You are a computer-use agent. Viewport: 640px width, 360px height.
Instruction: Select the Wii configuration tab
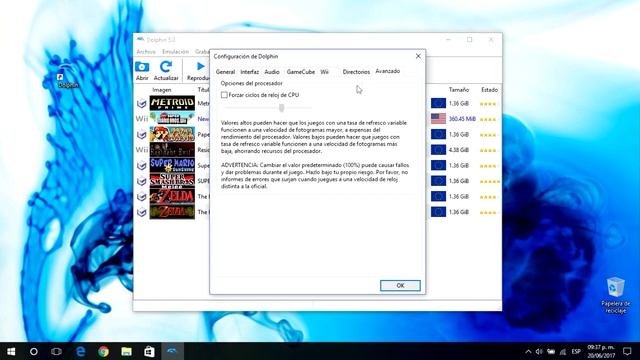[324, 72]
